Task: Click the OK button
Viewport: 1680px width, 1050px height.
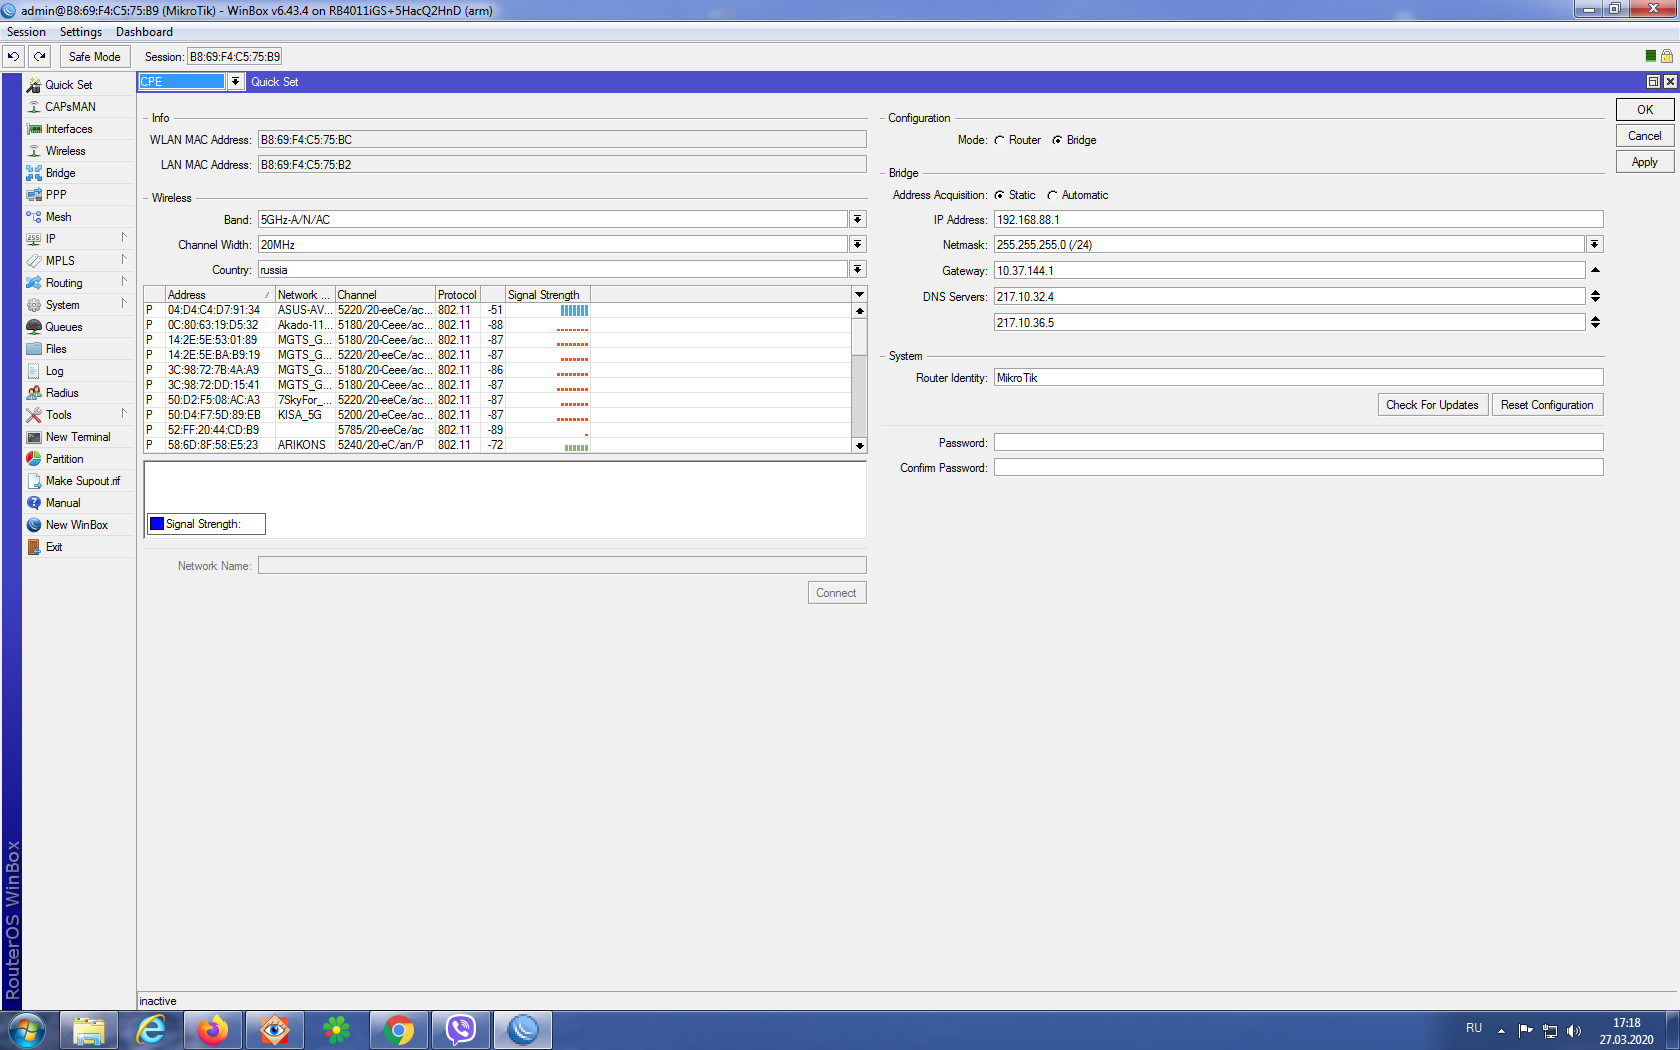Action: click(x=1645, y=110)
